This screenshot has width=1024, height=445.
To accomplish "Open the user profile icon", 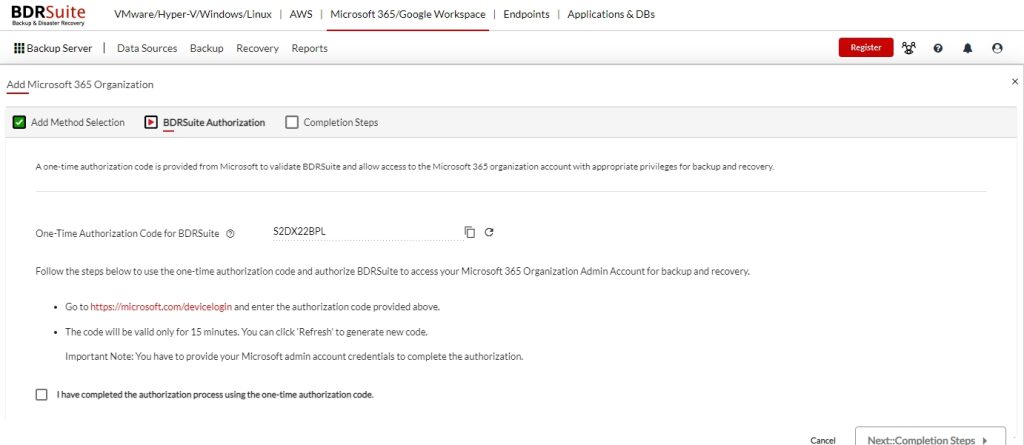I will (x=997, y=48).
